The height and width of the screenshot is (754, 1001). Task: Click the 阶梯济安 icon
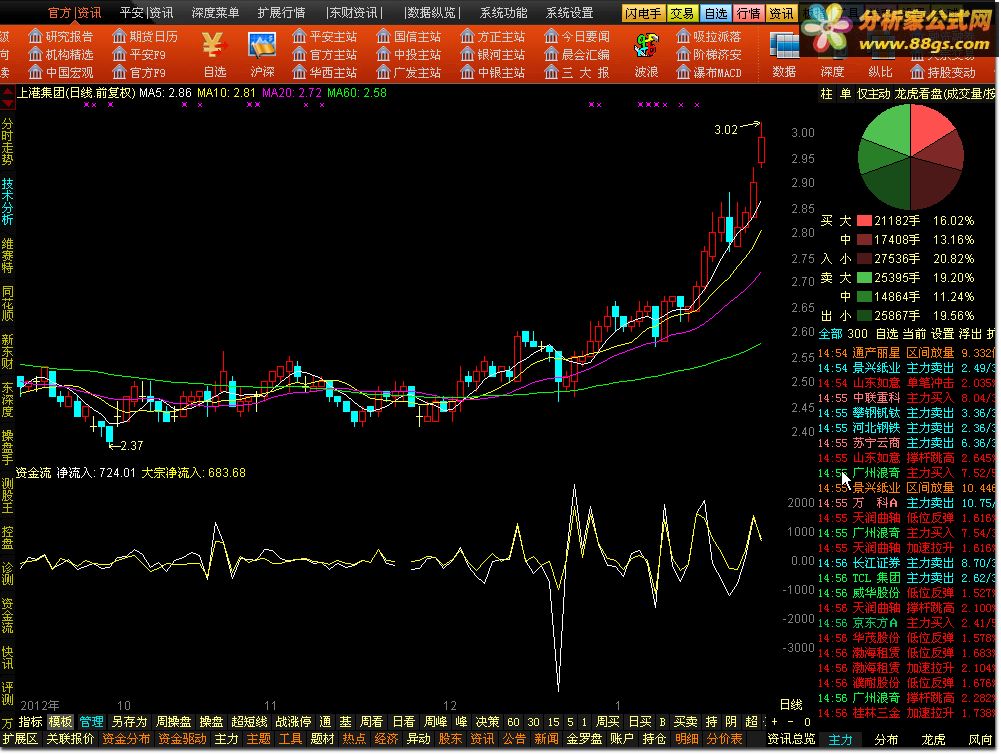point(709,54)
